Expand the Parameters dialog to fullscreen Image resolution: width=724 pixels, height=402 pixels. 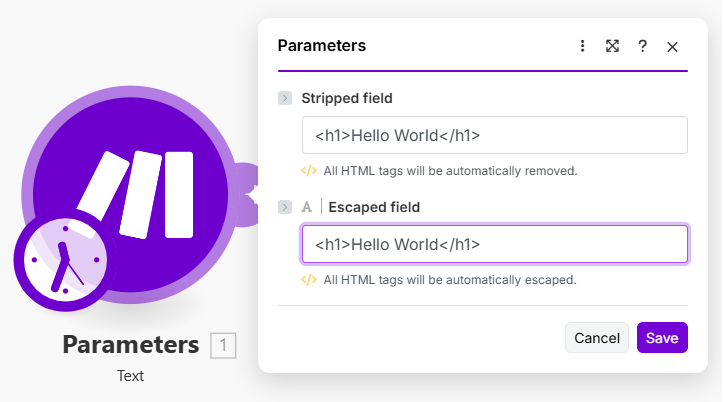click(x=612, y=46)
